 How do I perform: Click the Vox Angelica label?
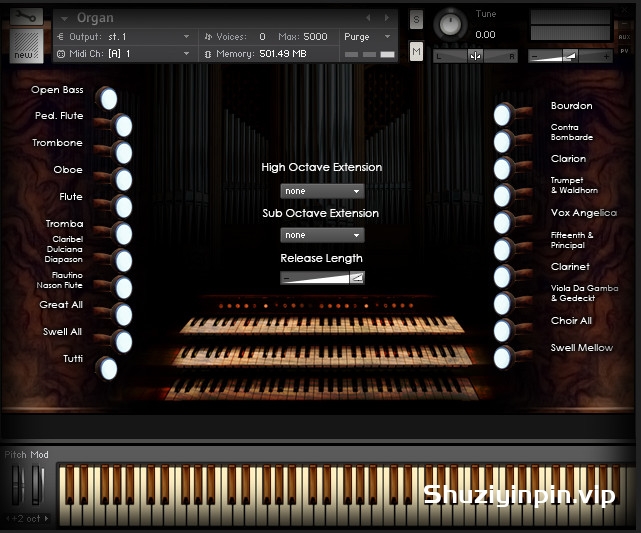(584, 213)
